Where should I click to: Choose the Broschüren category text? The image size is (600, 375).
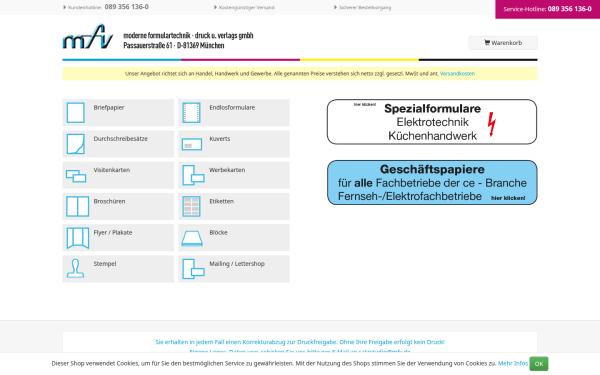pos(109,201)
